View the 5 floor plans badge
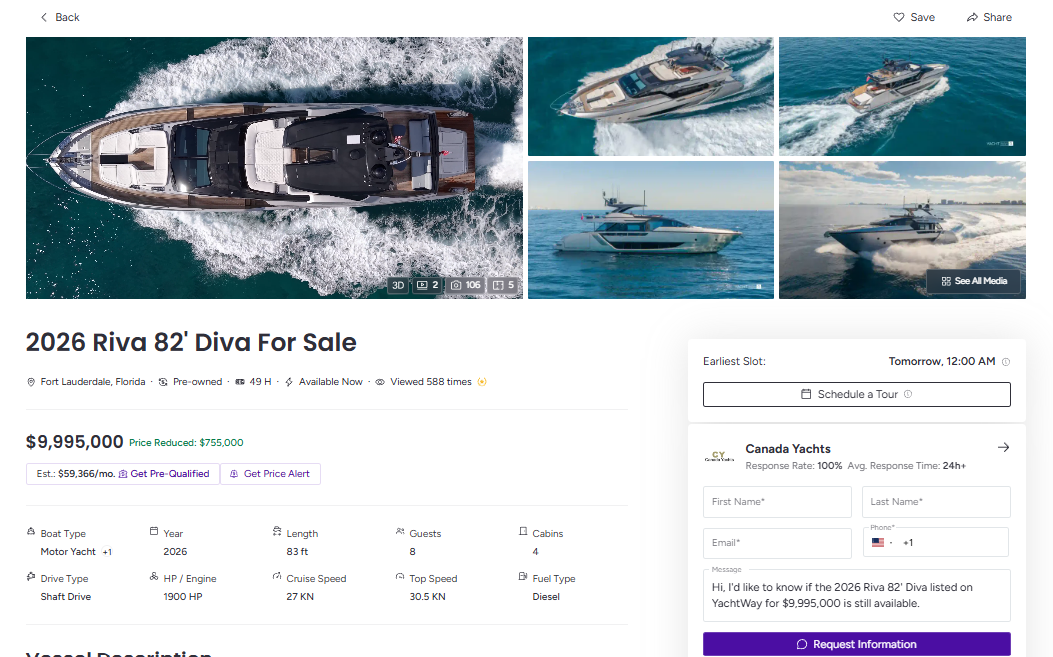Screen dimensions: 1053x657 pos(504,285)
